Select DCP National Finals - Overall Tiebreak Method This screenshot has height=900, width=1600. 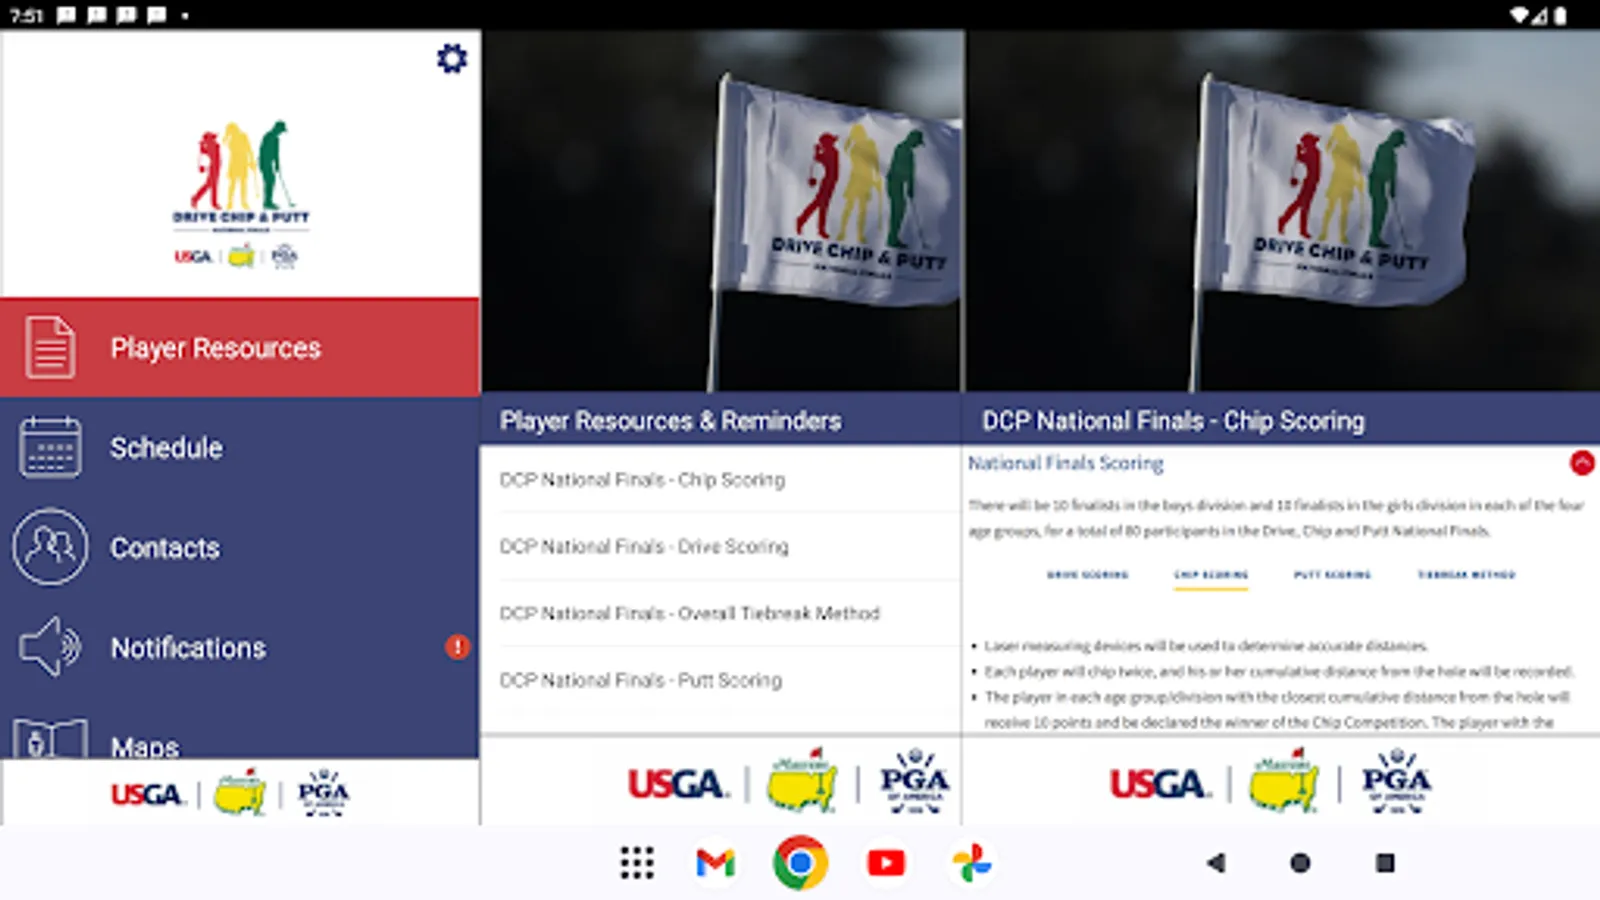(689, 613)
